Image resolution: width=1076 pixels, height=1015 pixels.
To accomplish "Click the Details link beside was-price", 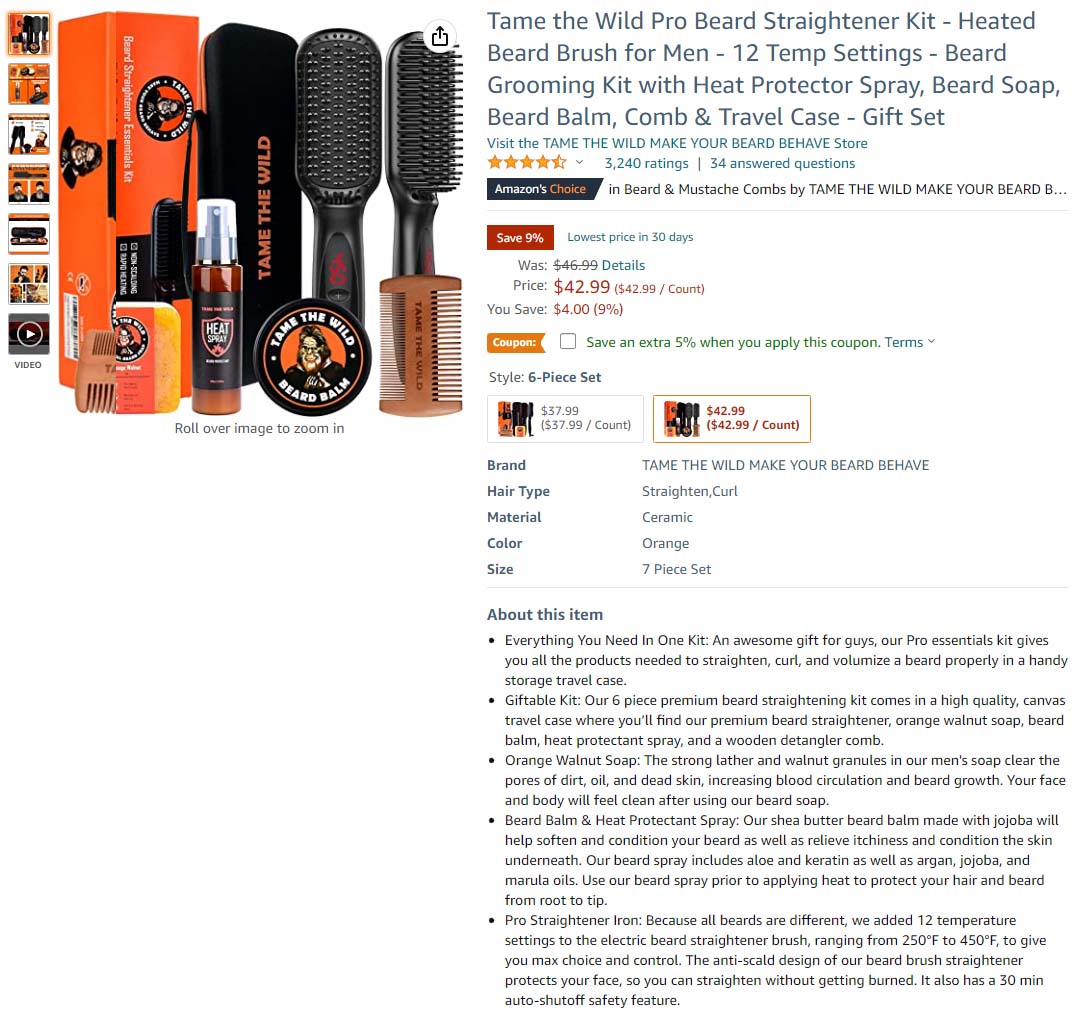I will coord(623,265).
